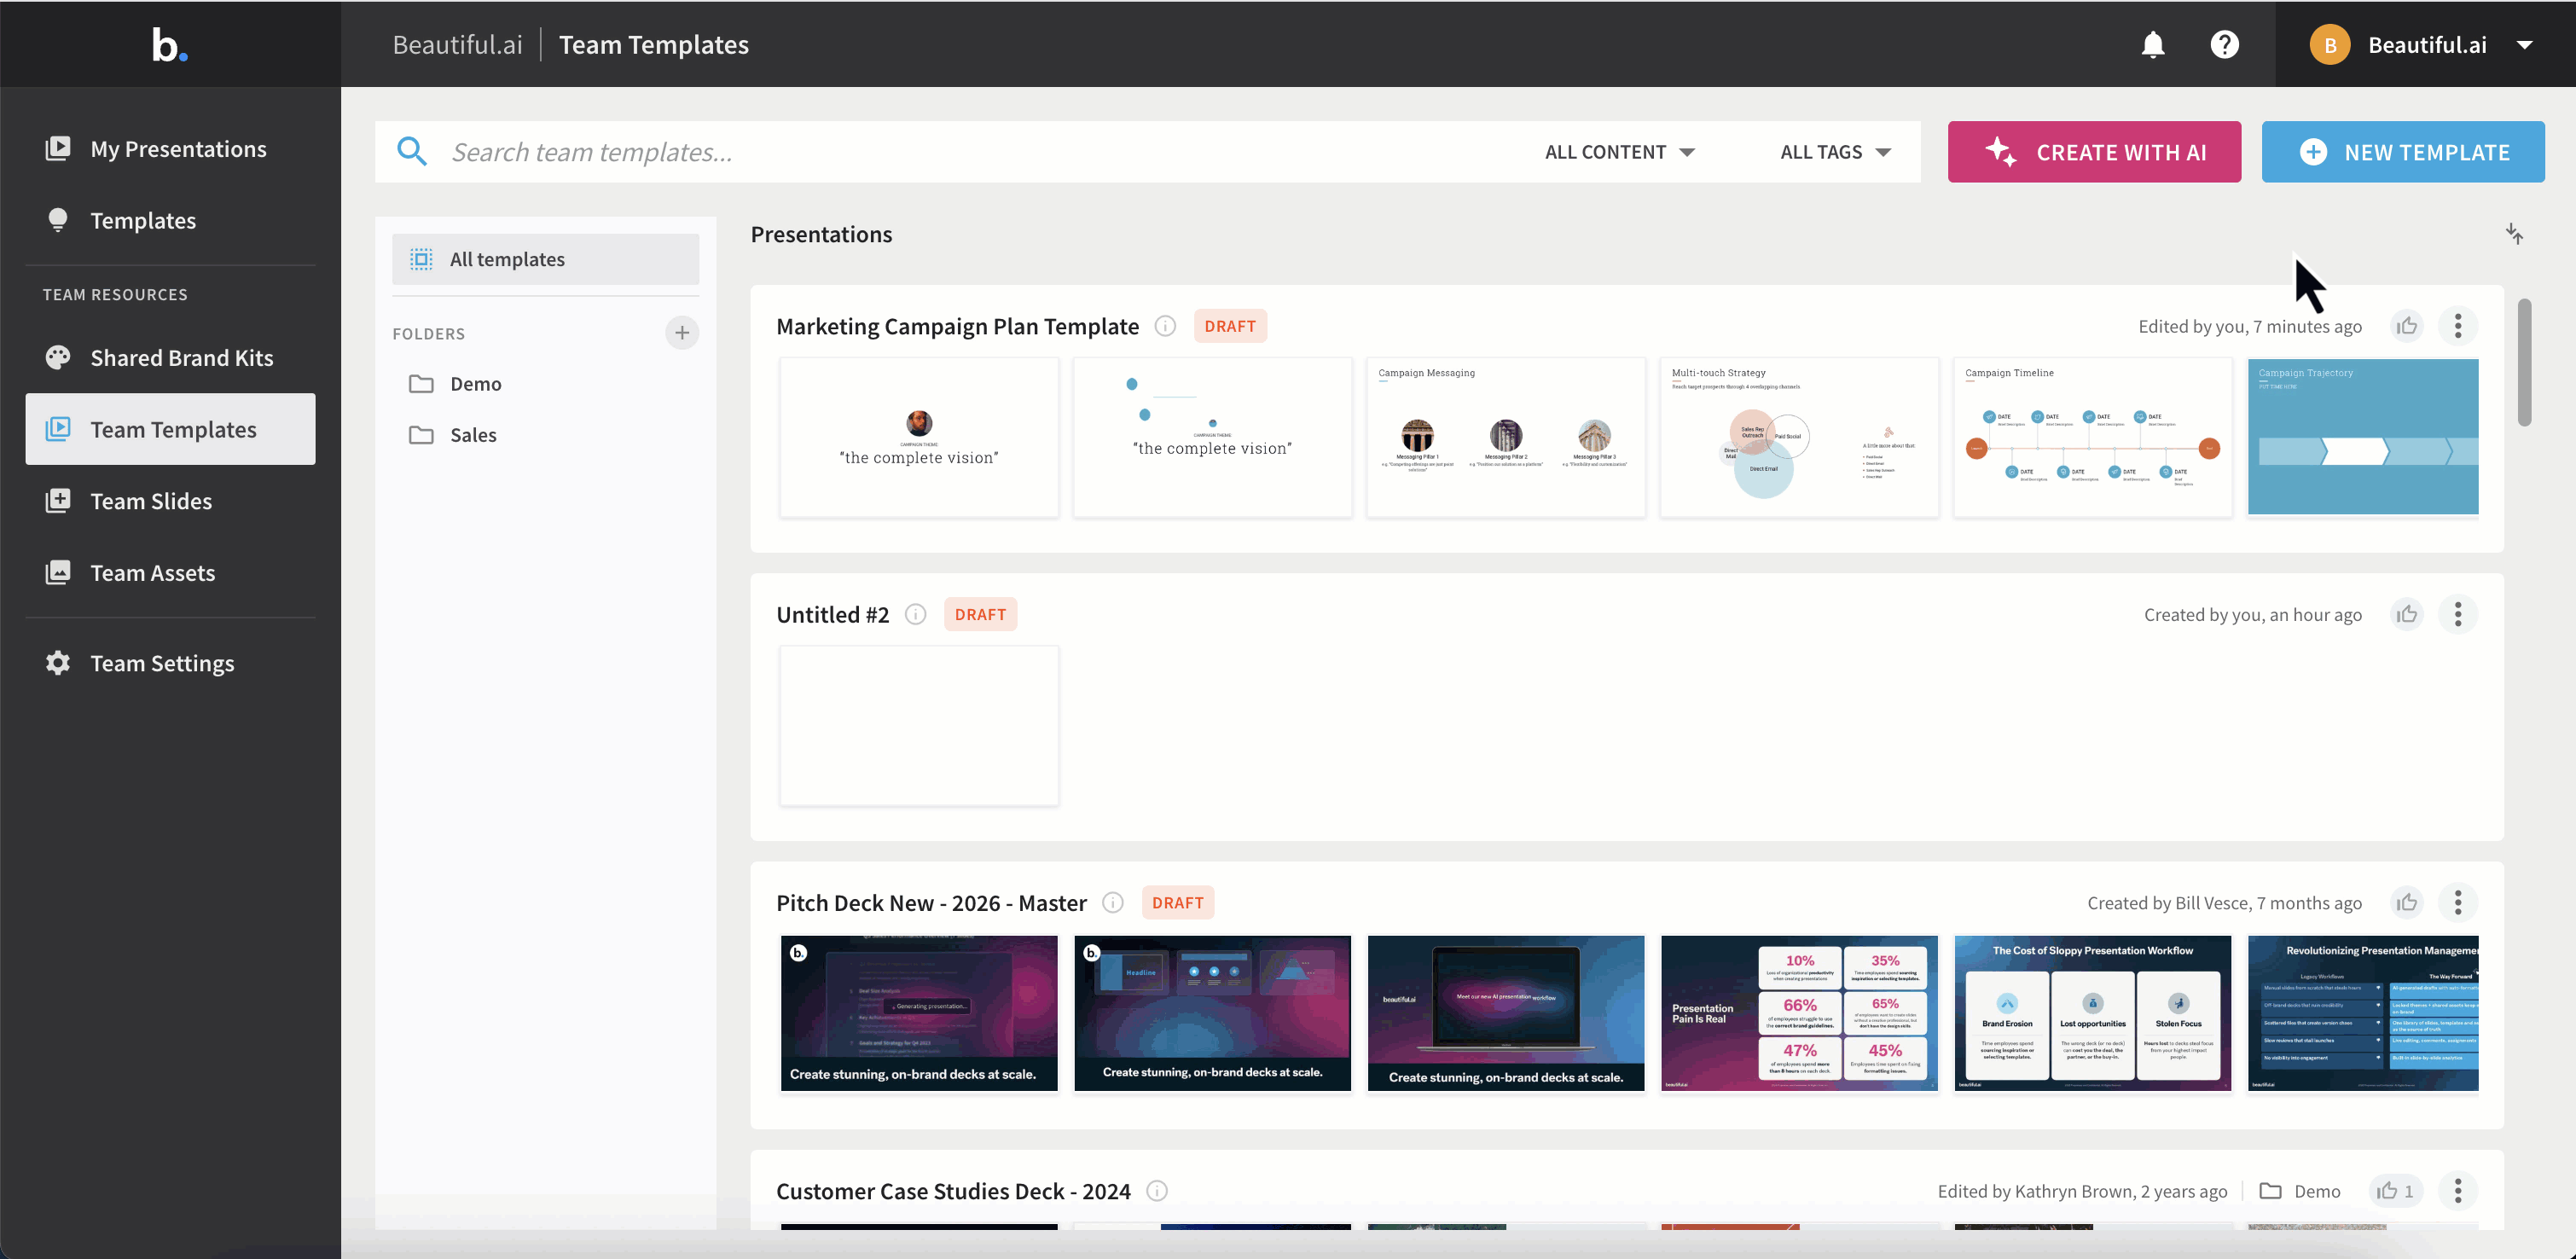The height and width of the screenshot is (1259, 2576).
Task: Click the Team Settings gear icon
Action: pos(58,663)
